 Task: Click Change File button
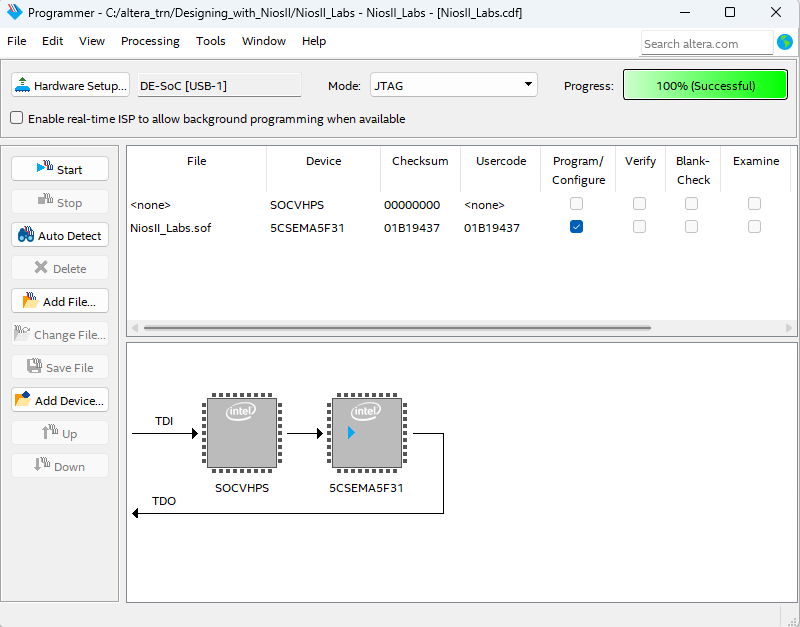pyautogui.click(x=60, y=334)
